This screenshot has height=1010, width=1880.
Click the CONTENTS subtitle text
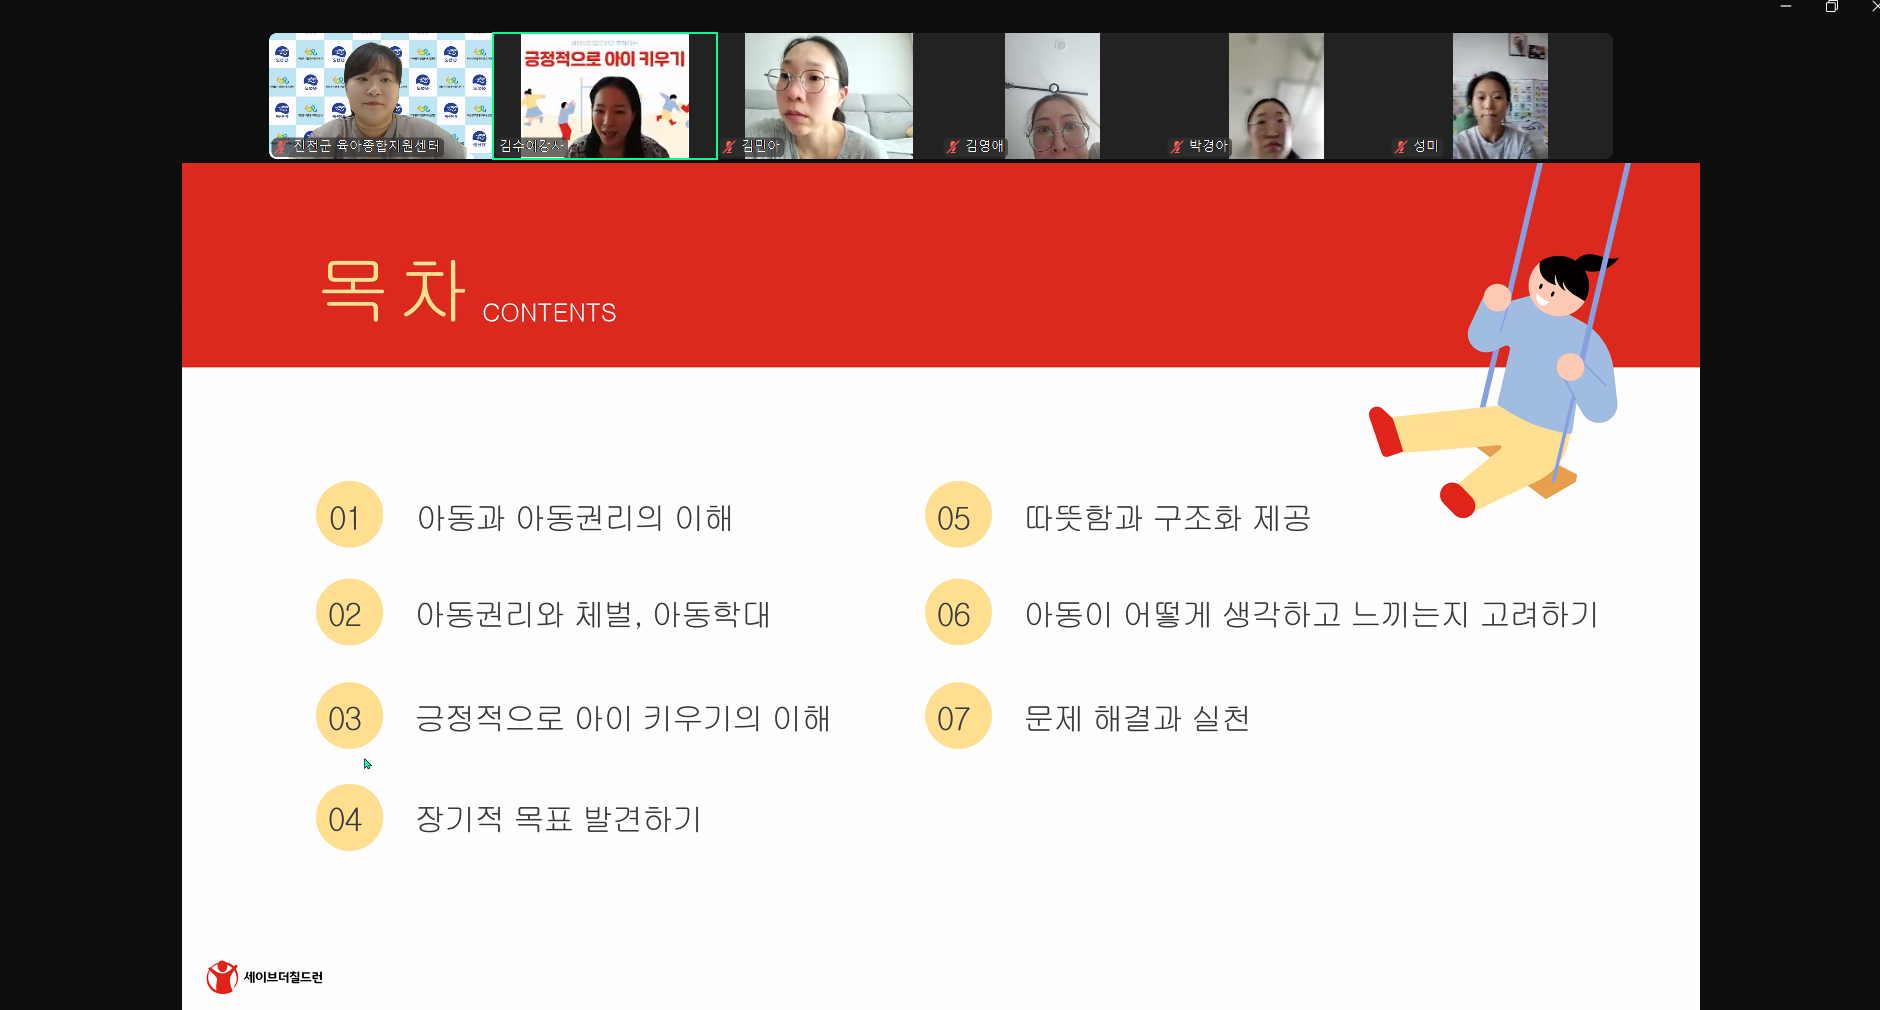coord(549,313)
